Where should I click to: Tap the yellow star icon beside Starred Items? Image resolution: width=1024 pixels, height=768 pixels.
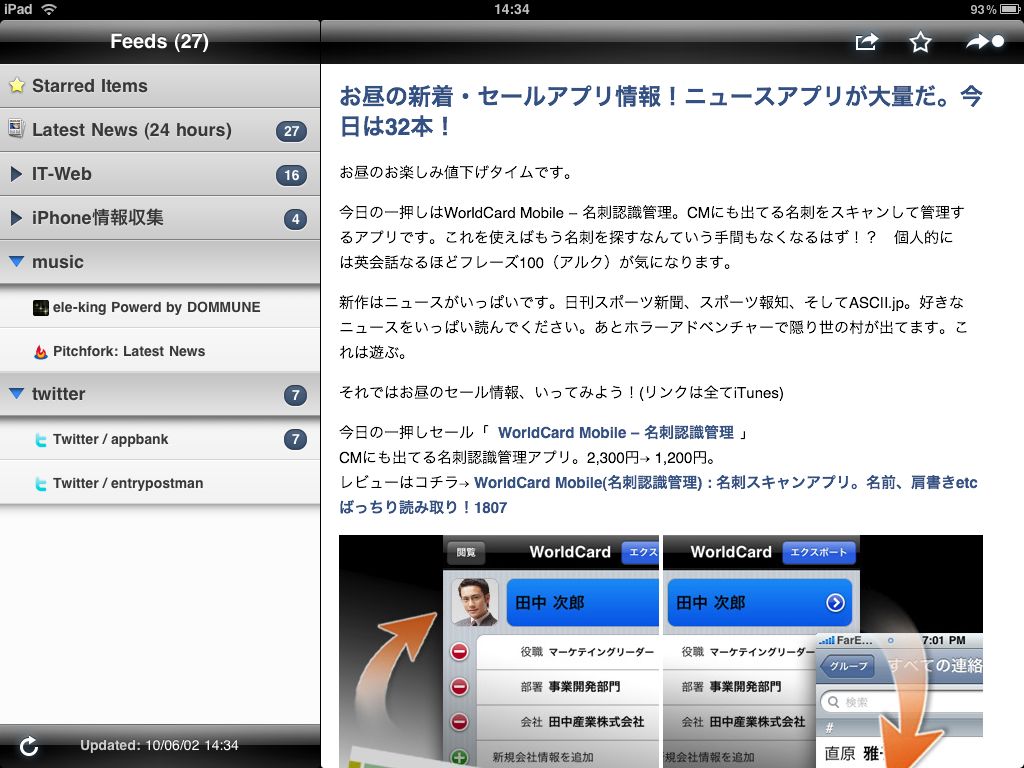[x=17, y=86]
